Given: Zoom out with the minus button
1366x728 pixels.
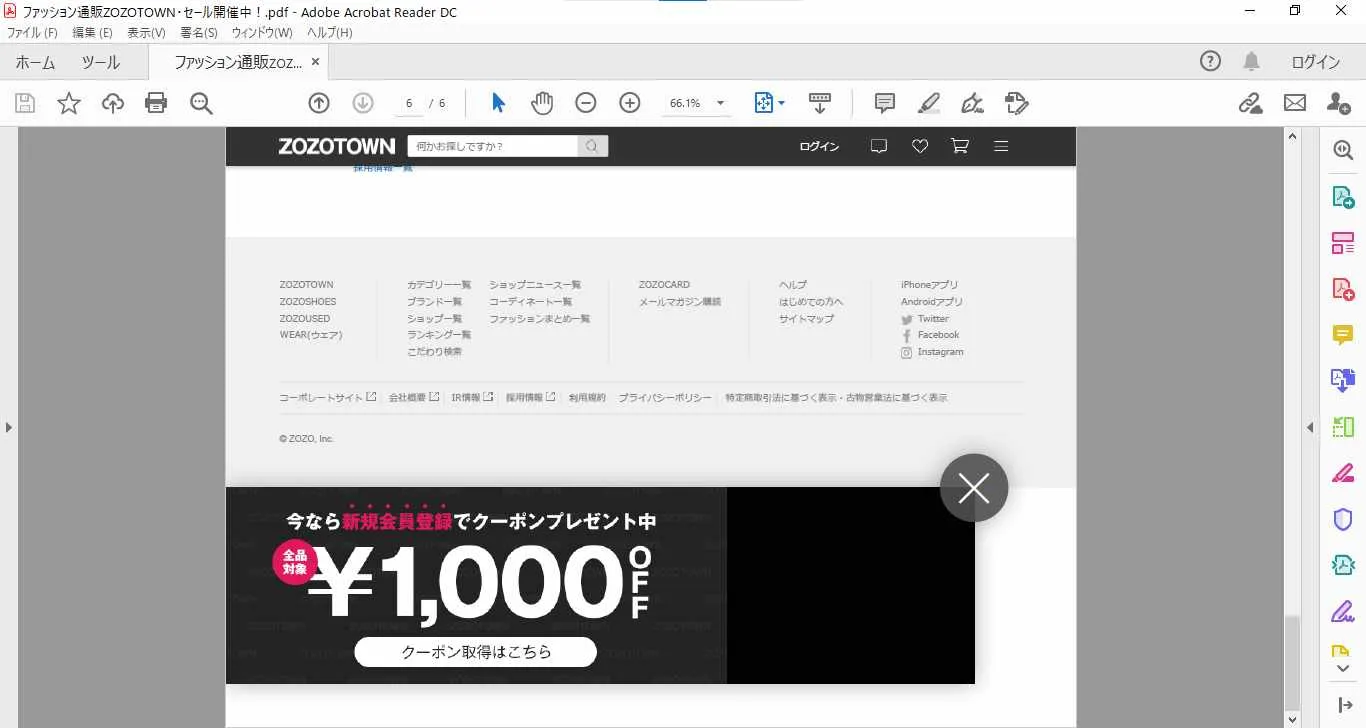Looking at the screenshot, I should tap(586, 103).
